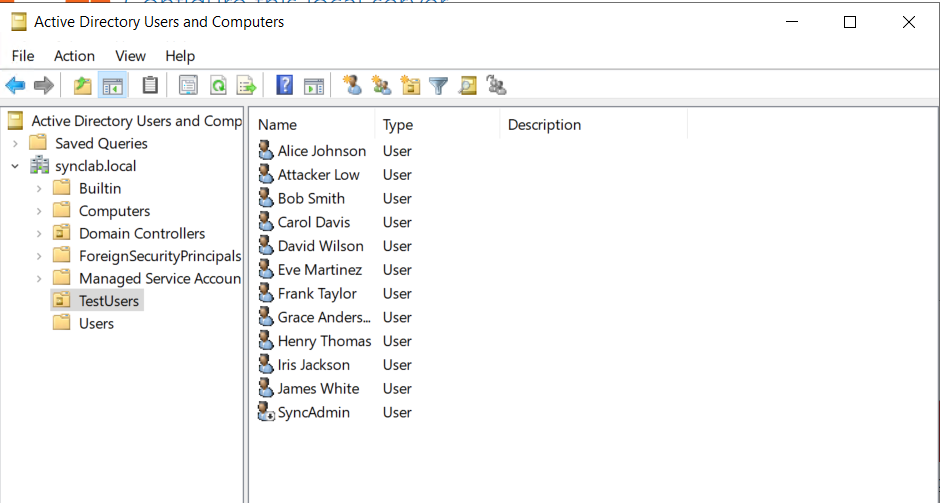Click Bob Smith's user icon

(266, 198)
